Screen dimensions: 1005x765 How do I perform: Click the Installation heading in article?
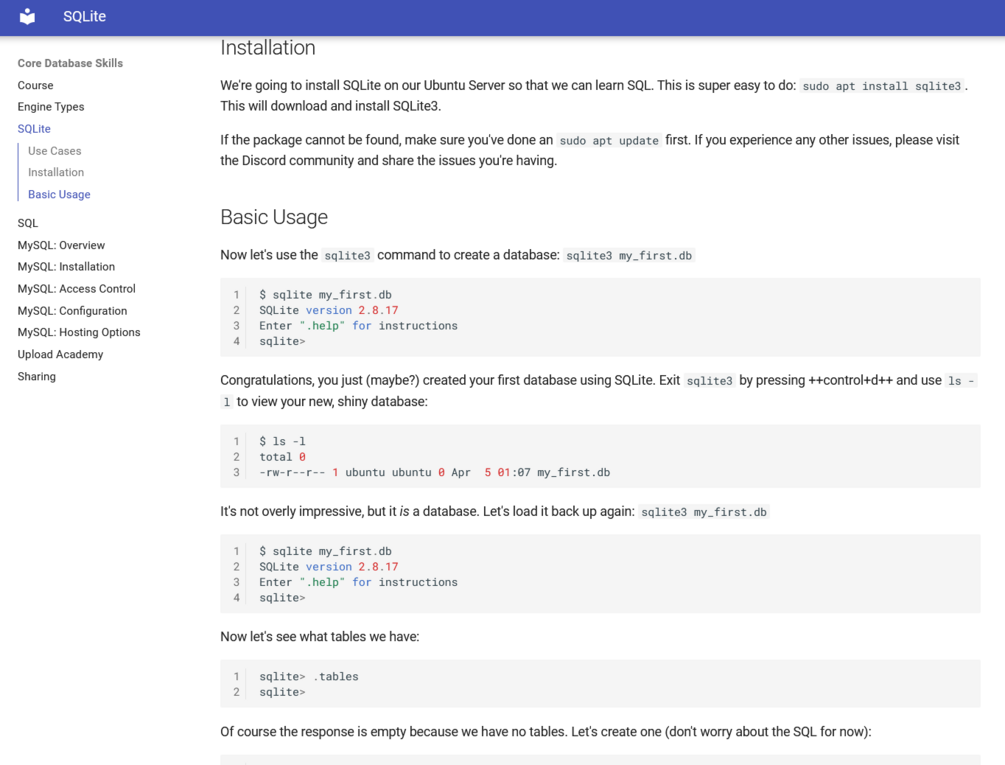tap(268, 48)
